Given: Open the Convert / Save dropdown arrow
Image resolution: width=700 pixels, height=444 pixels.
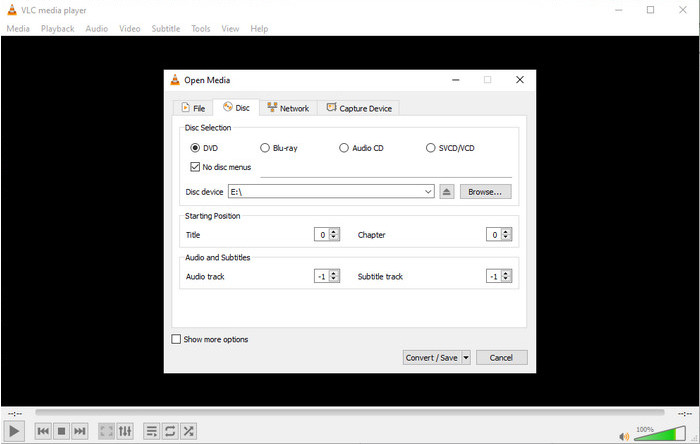Looking at the screenshot, I should pos(466,357).
